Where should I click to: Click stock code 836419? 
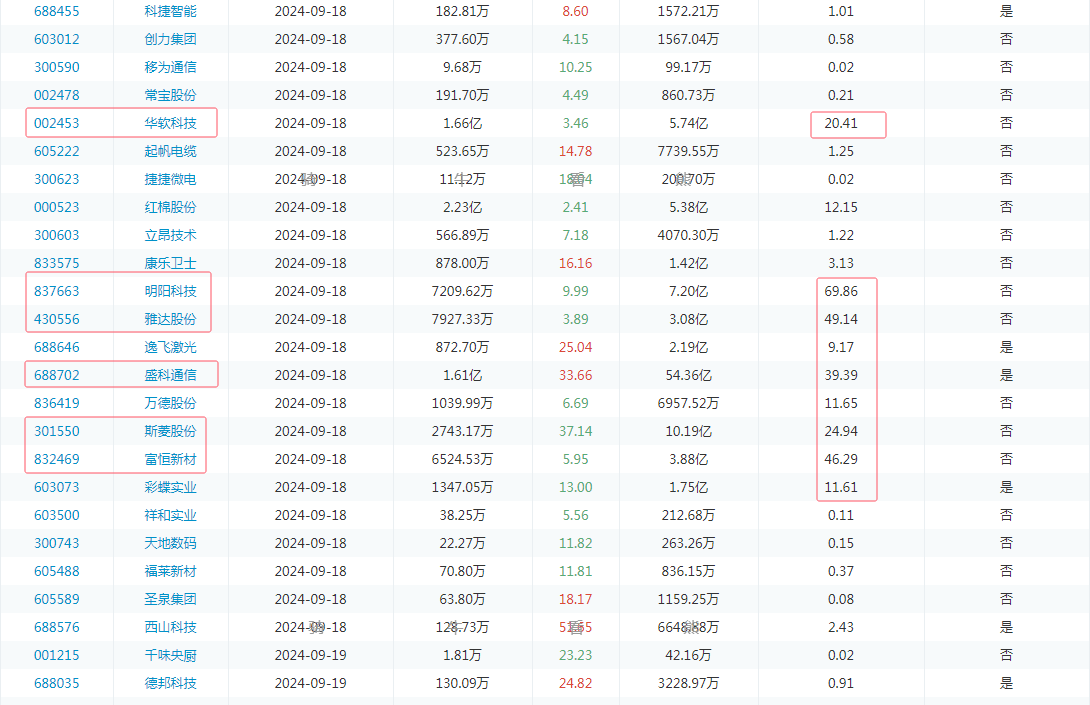[x=56, y=403]
